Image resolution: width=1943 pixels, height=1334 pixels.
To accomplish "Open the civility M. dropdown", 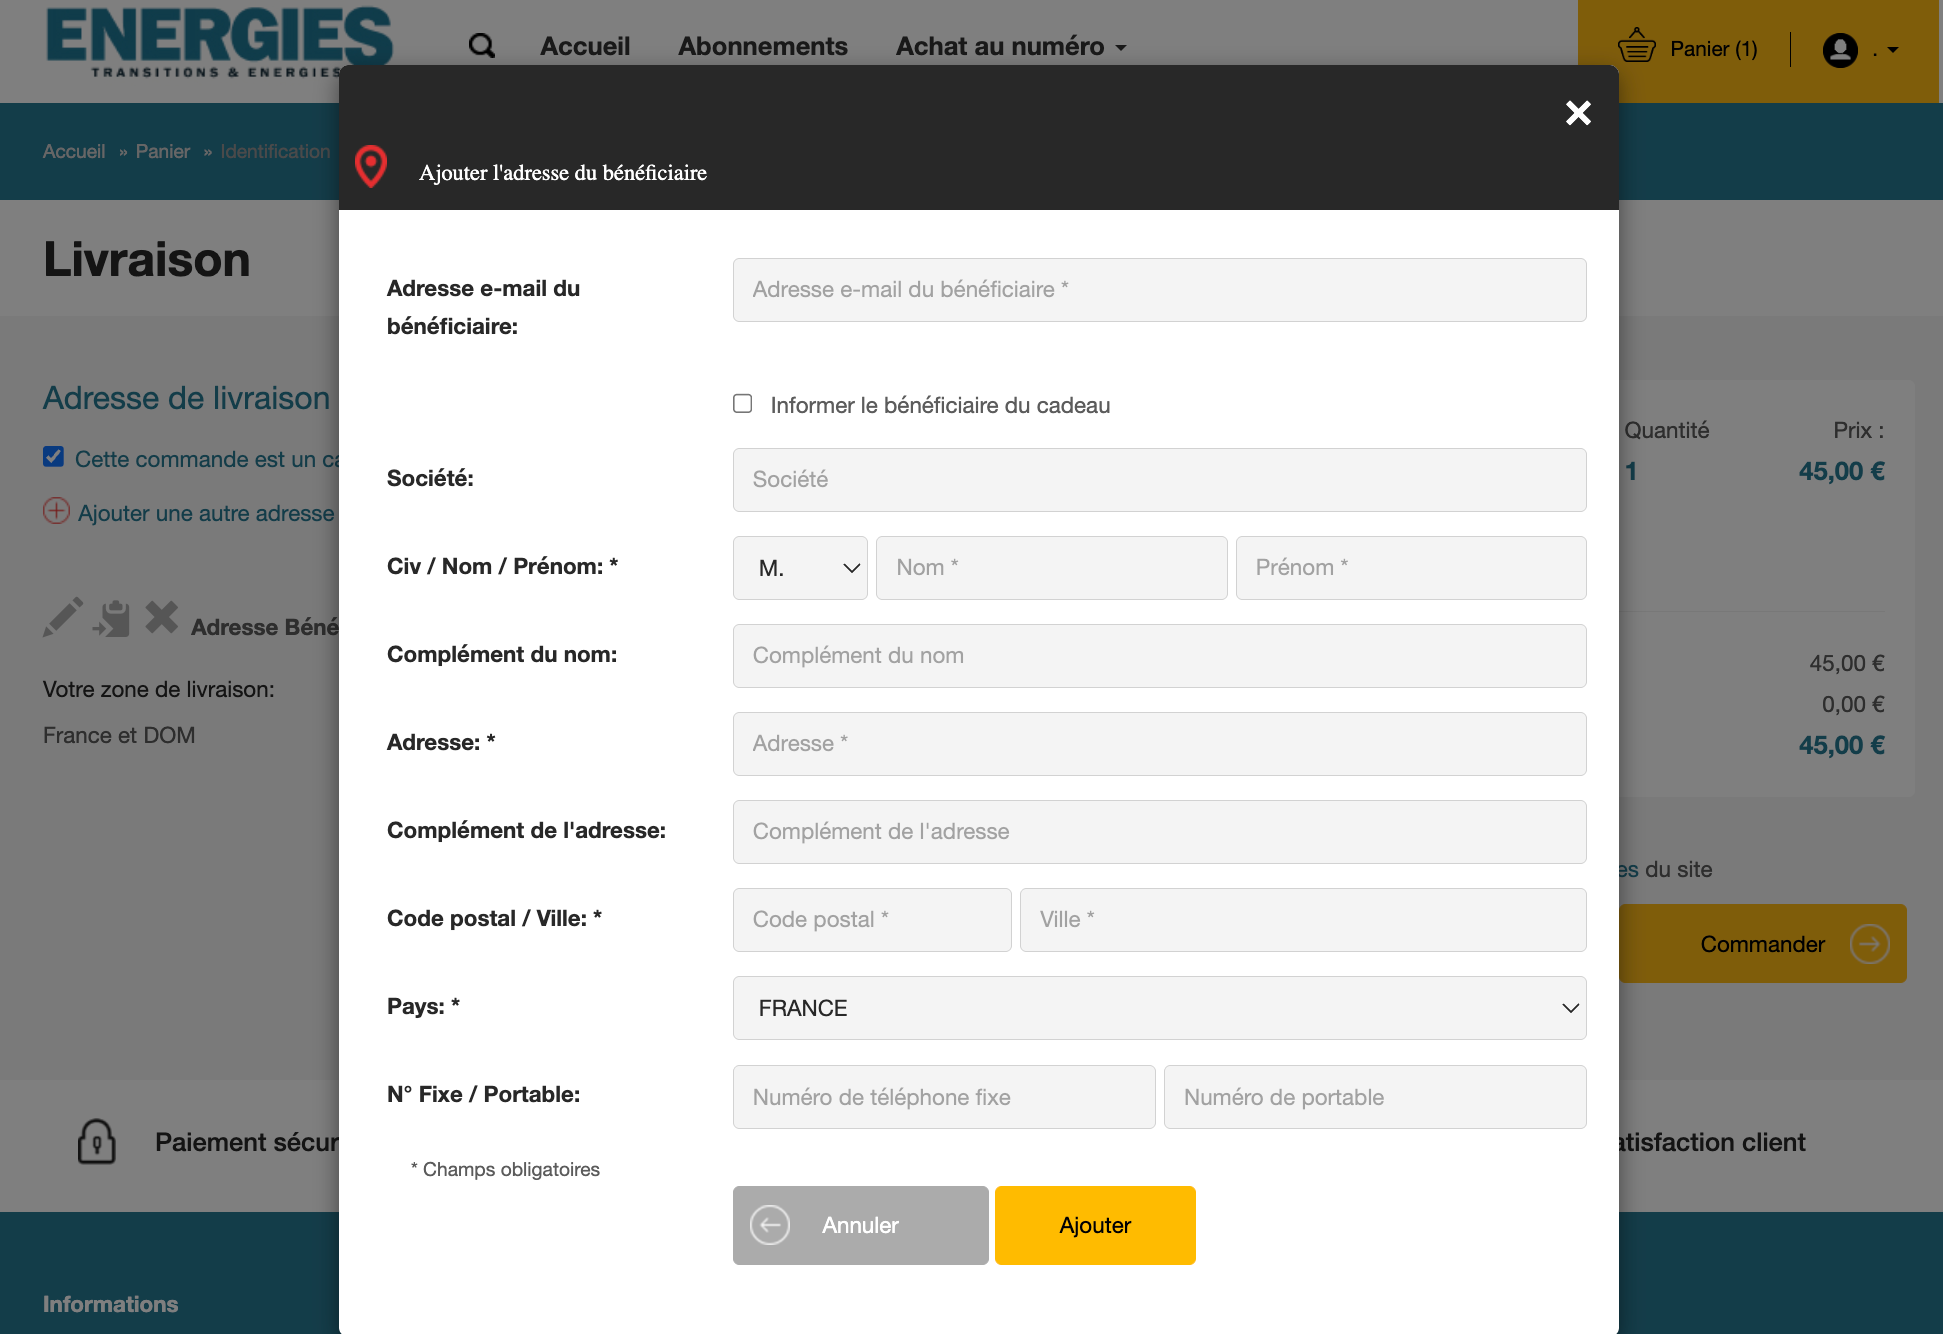I will point(800,568).
